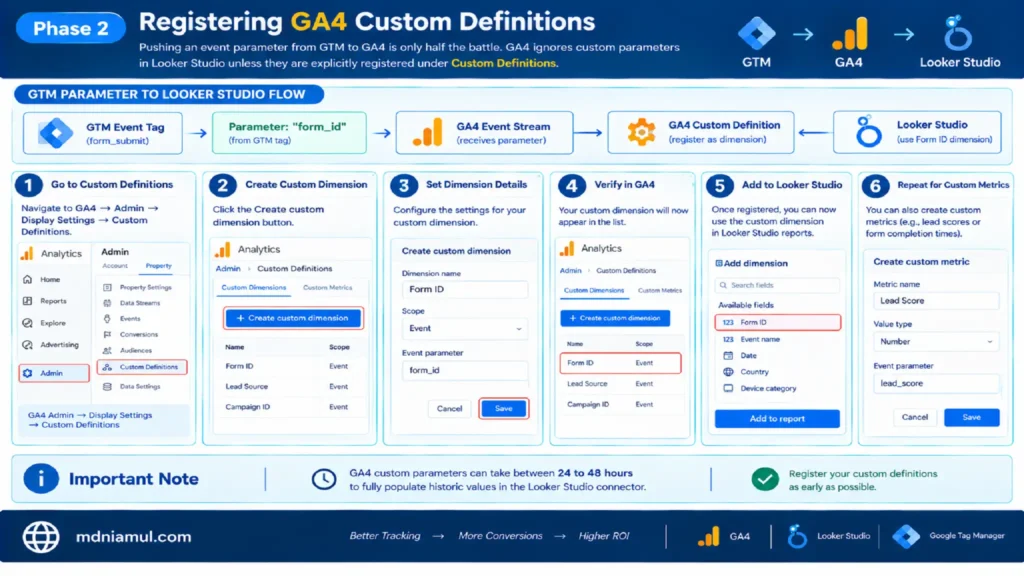1024x576 pixels.
Task: Open Audiences in the Admin list
Action: [128, 351]
